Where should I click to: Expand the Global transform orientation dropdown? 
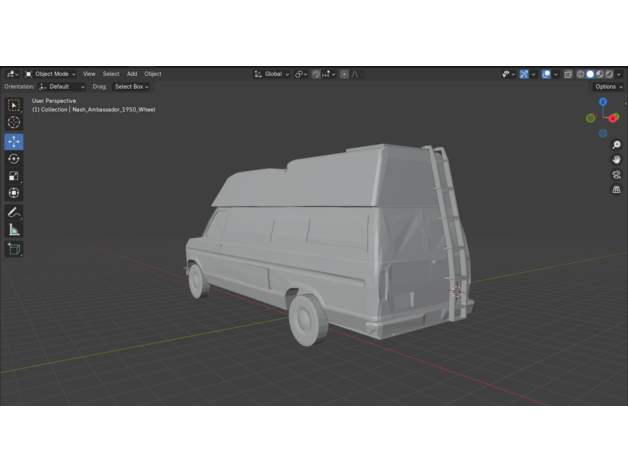(272, 74)
